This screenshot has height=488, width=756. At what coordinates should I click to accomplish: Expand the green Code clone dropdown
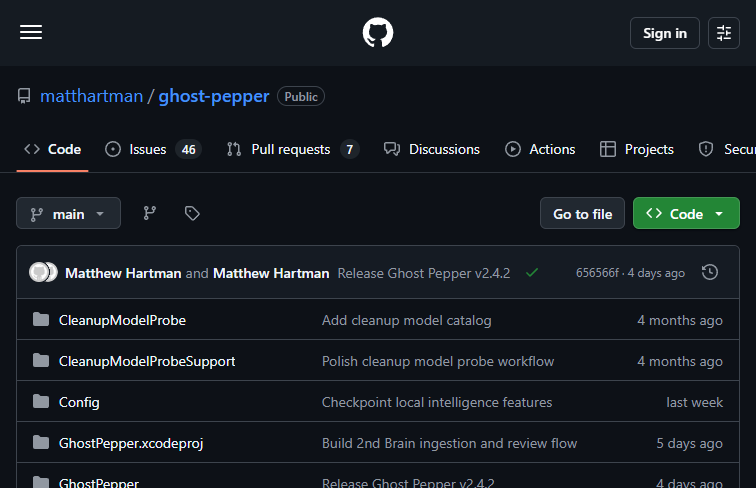click(686, 213)
